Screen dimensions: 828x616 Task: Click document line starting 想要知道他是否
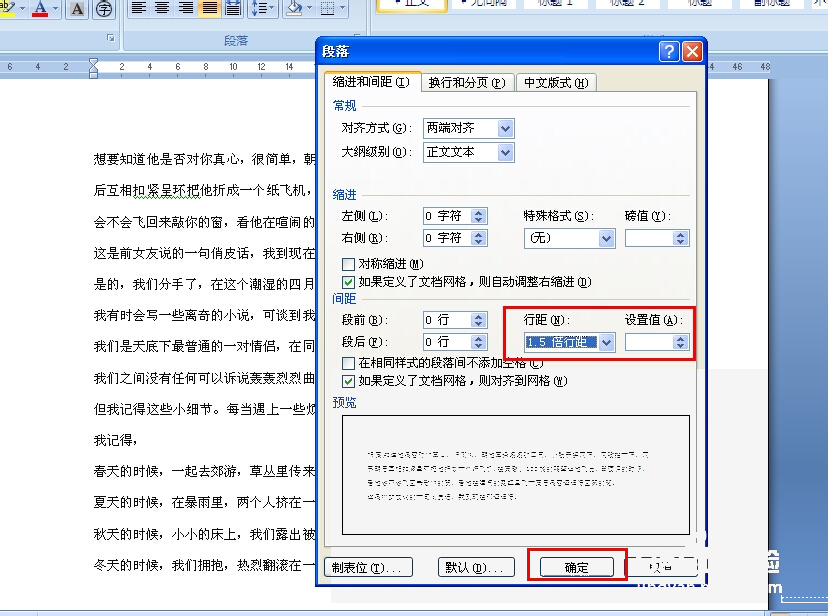click(204, 159)
